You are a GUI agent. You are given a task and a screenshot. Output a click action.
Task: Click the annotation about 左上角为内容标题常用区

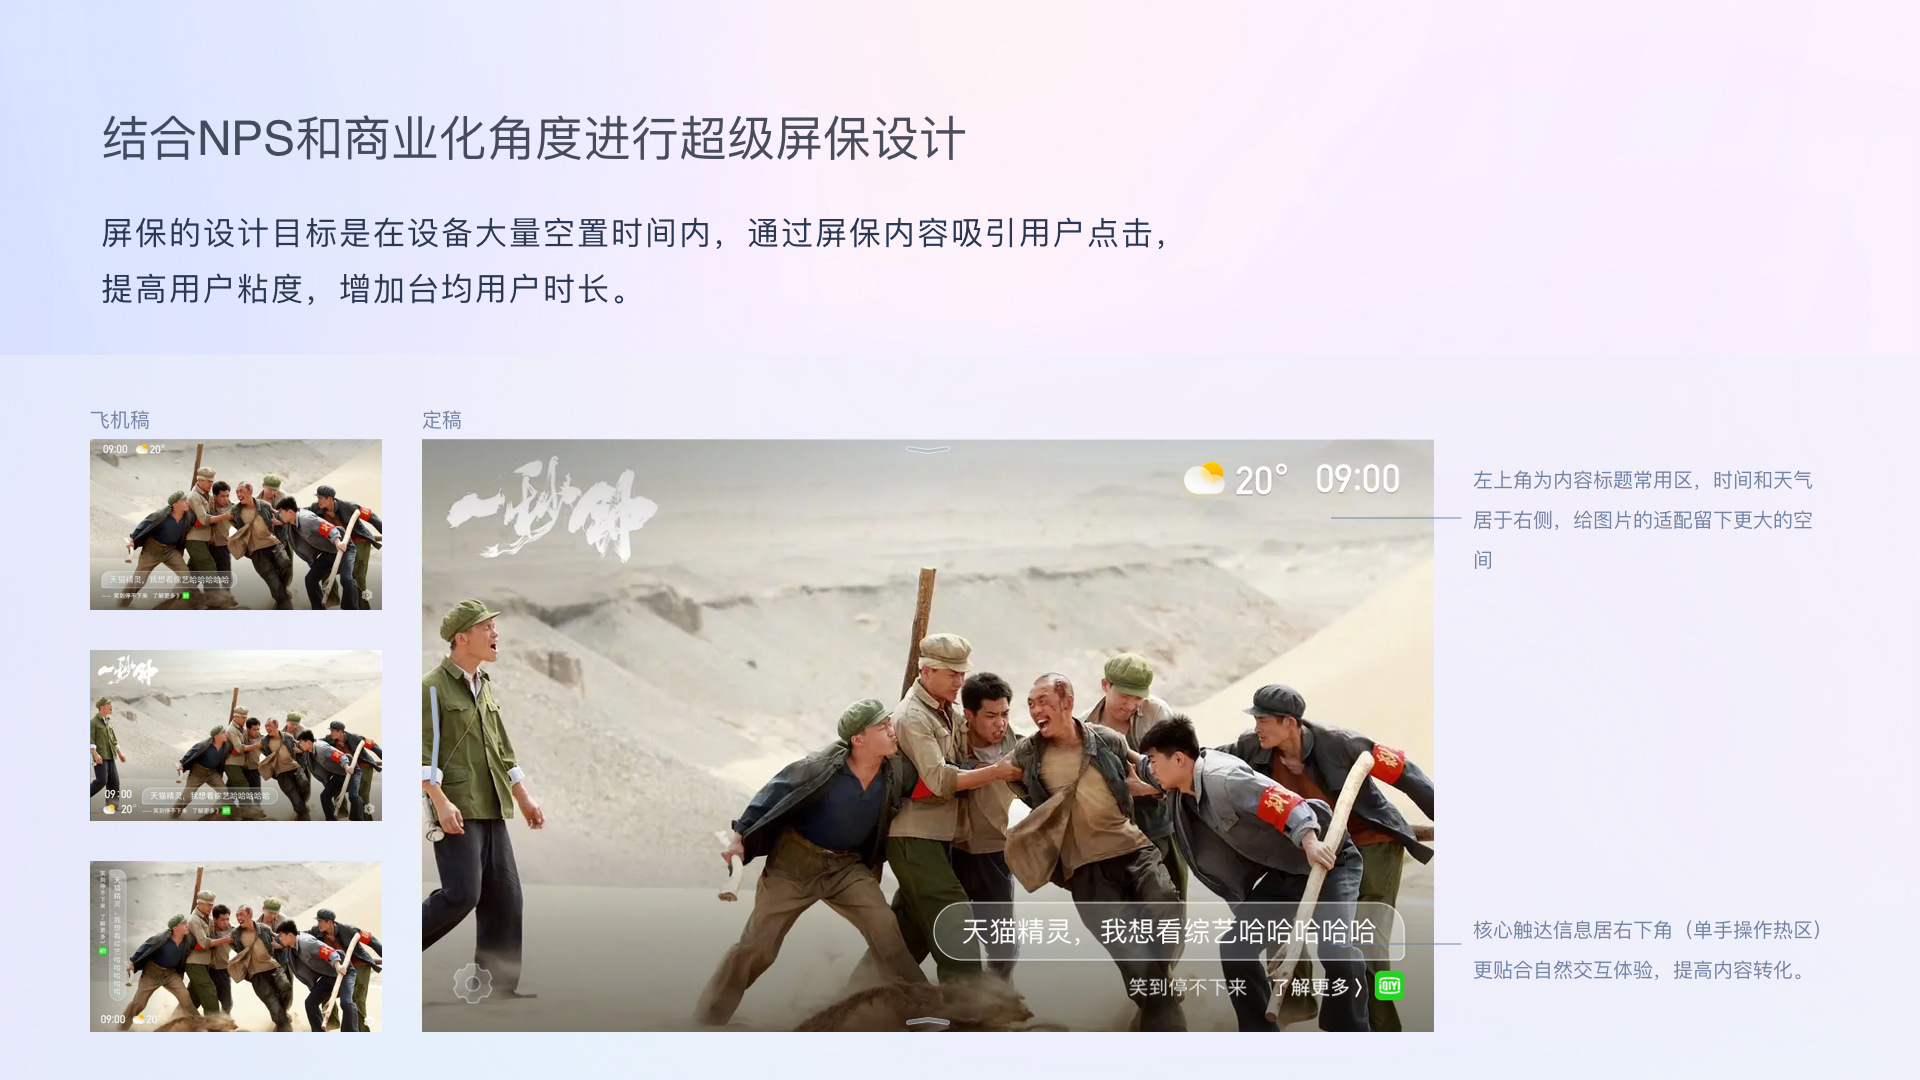tap(1642, 520)
